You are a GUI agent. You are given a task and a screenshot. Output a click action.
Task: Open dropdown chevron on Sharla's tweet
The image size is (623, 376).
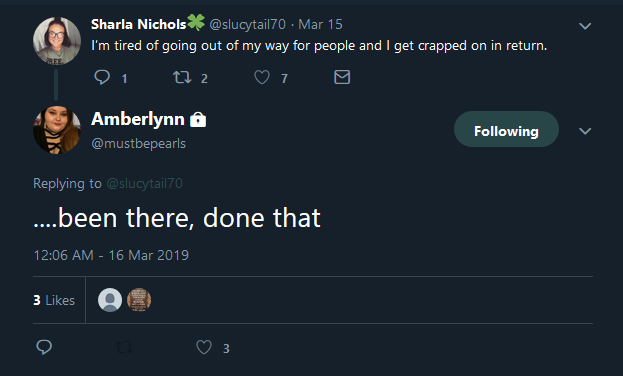585,26
